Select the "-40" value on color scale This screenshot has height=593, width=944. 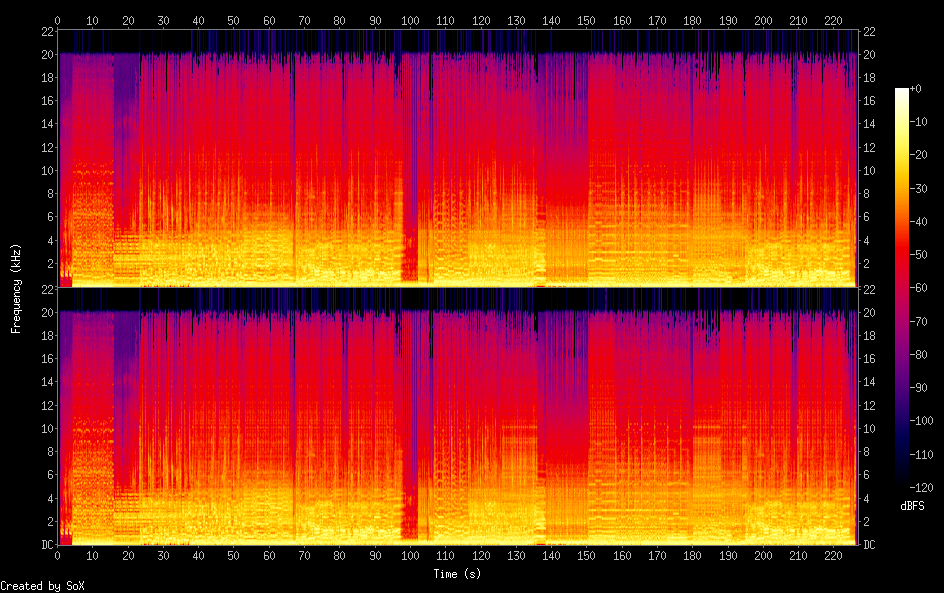(918, 222)
